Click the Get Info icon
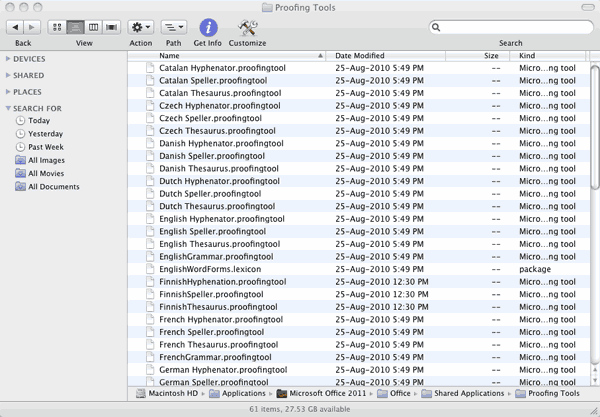This screenshot has width=600, height=417. (208, 27)
